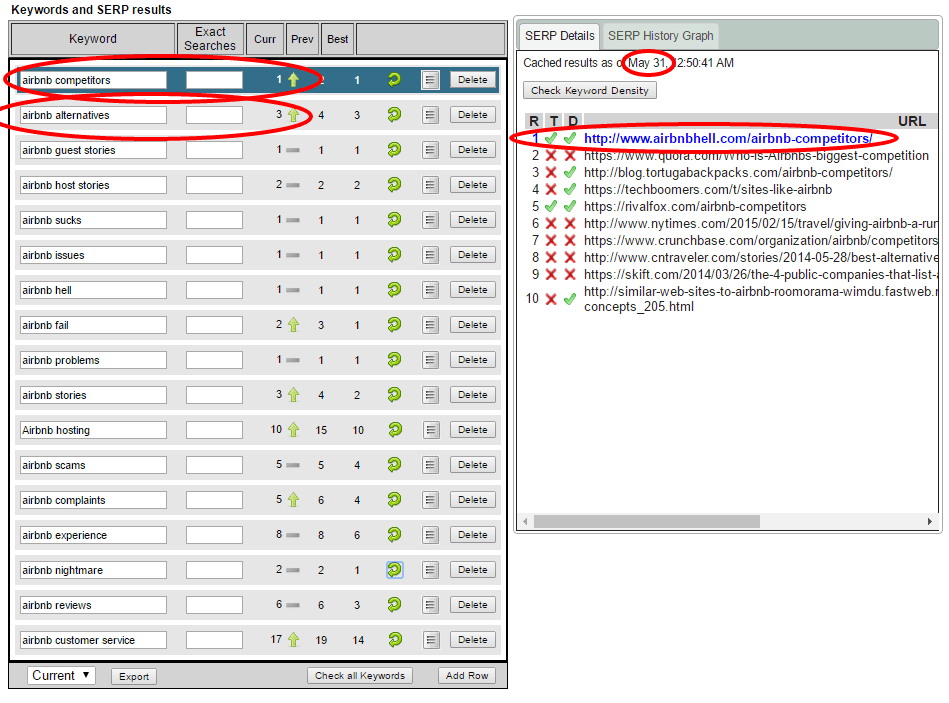The width and height of the screenshot is (949, 703).
Task: Select the SERP Details tab
Action: tap(559, 36)
